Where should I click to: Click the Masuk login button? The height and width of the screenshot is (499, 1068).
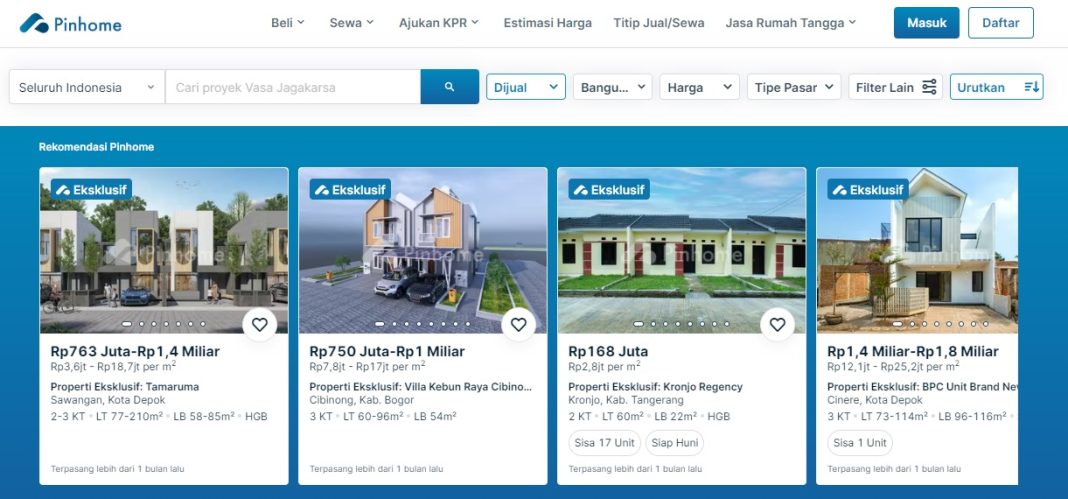pyautogui.click(x=926, y=22)
